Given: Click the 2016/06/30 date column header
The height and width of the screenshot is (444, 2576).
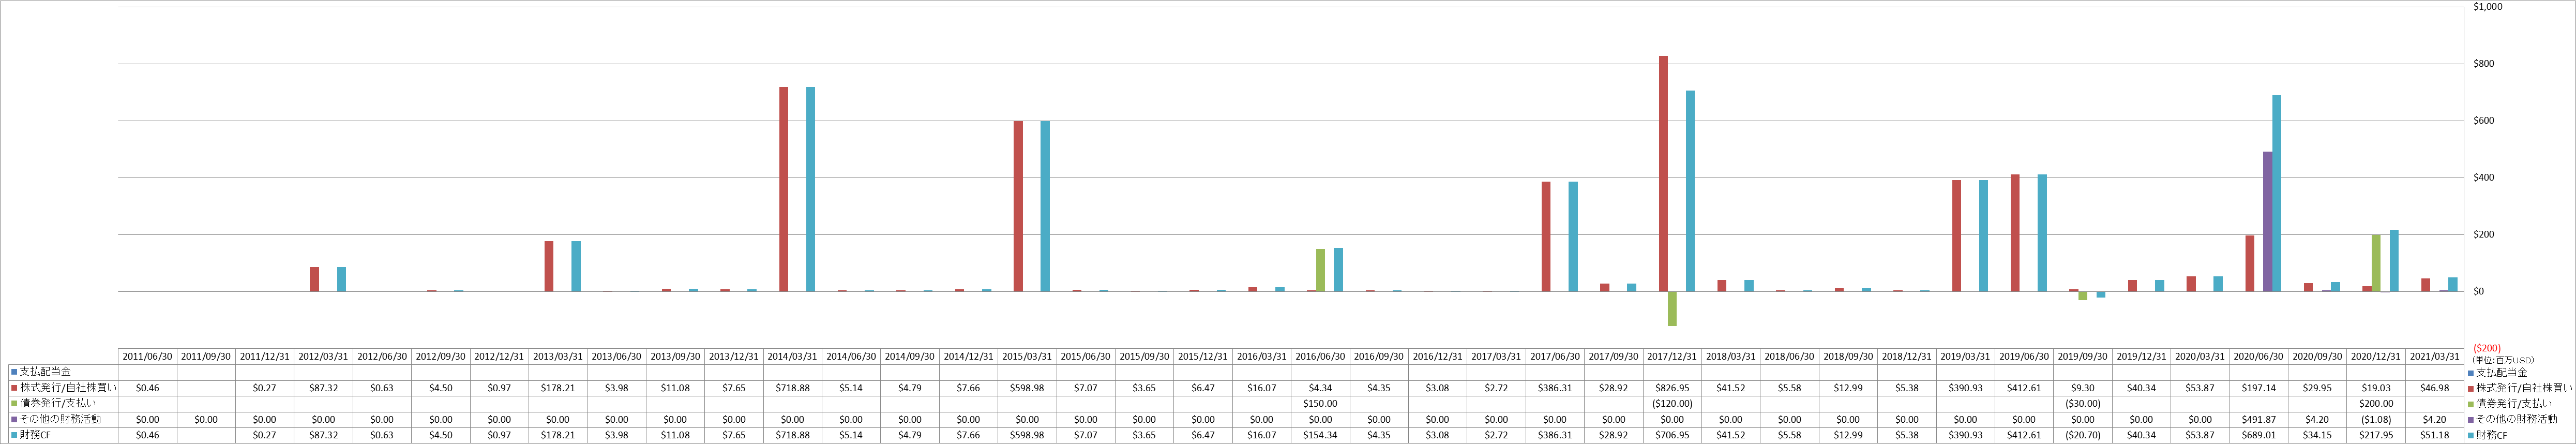Looking at the screenshot, I should [1321, 357].
